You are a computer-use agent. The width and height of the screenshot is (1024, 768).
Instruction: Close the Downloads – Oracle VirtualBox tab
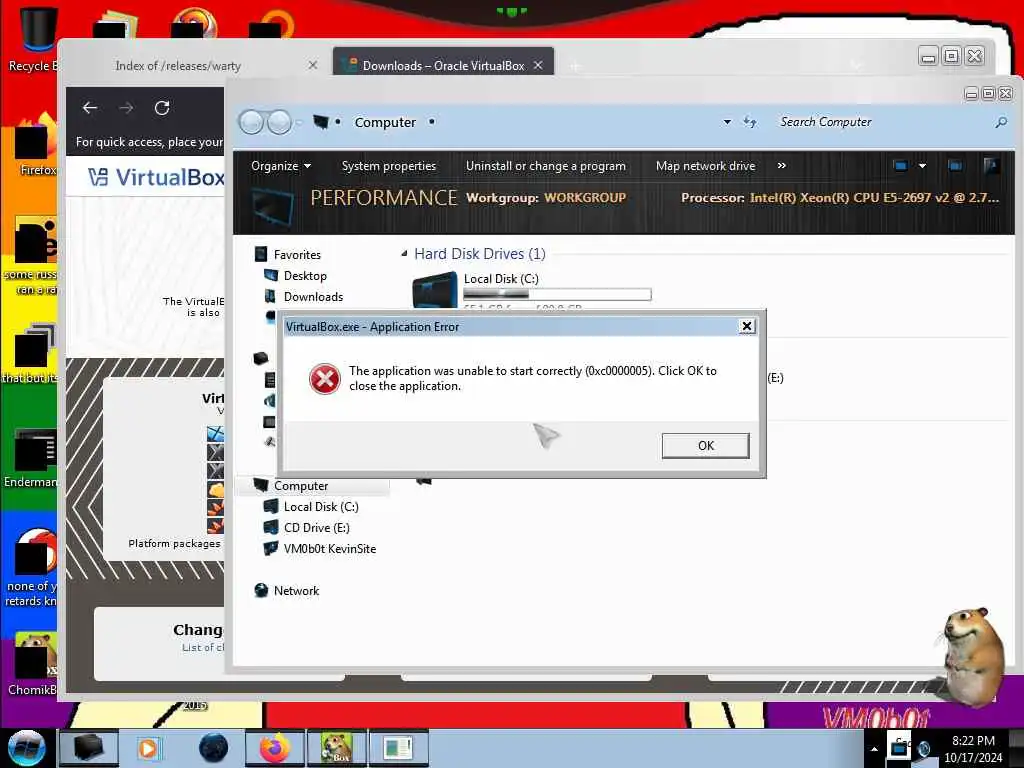coord(538,65)
